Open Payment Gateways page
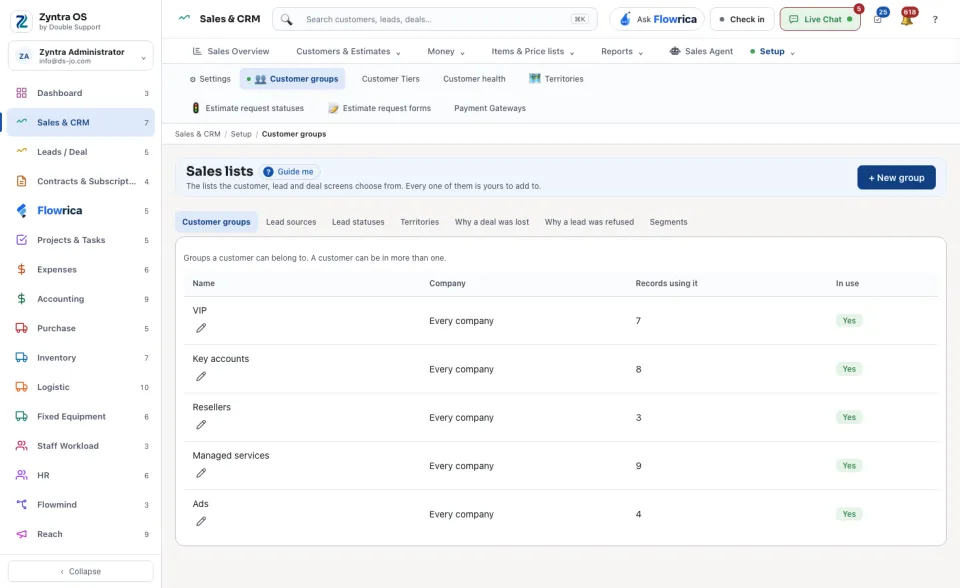Image resolution: width=960 pixels, height=588 pixels. coord(490,108)
